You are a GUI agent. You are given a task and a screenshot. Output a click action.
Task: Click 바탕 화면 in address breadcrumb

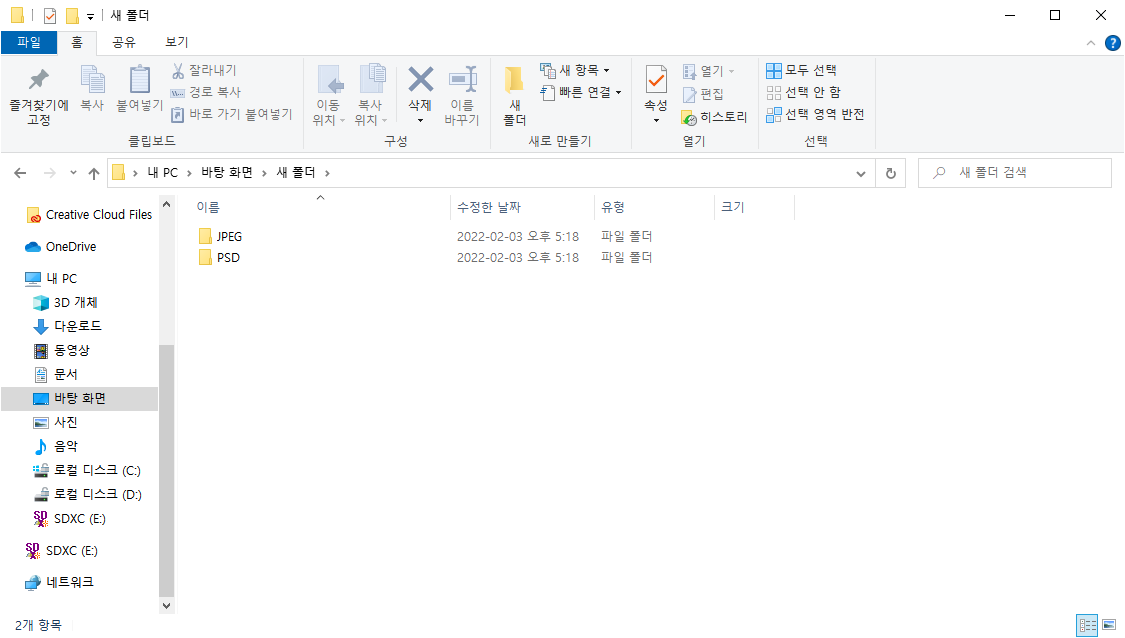coord(227,173)
